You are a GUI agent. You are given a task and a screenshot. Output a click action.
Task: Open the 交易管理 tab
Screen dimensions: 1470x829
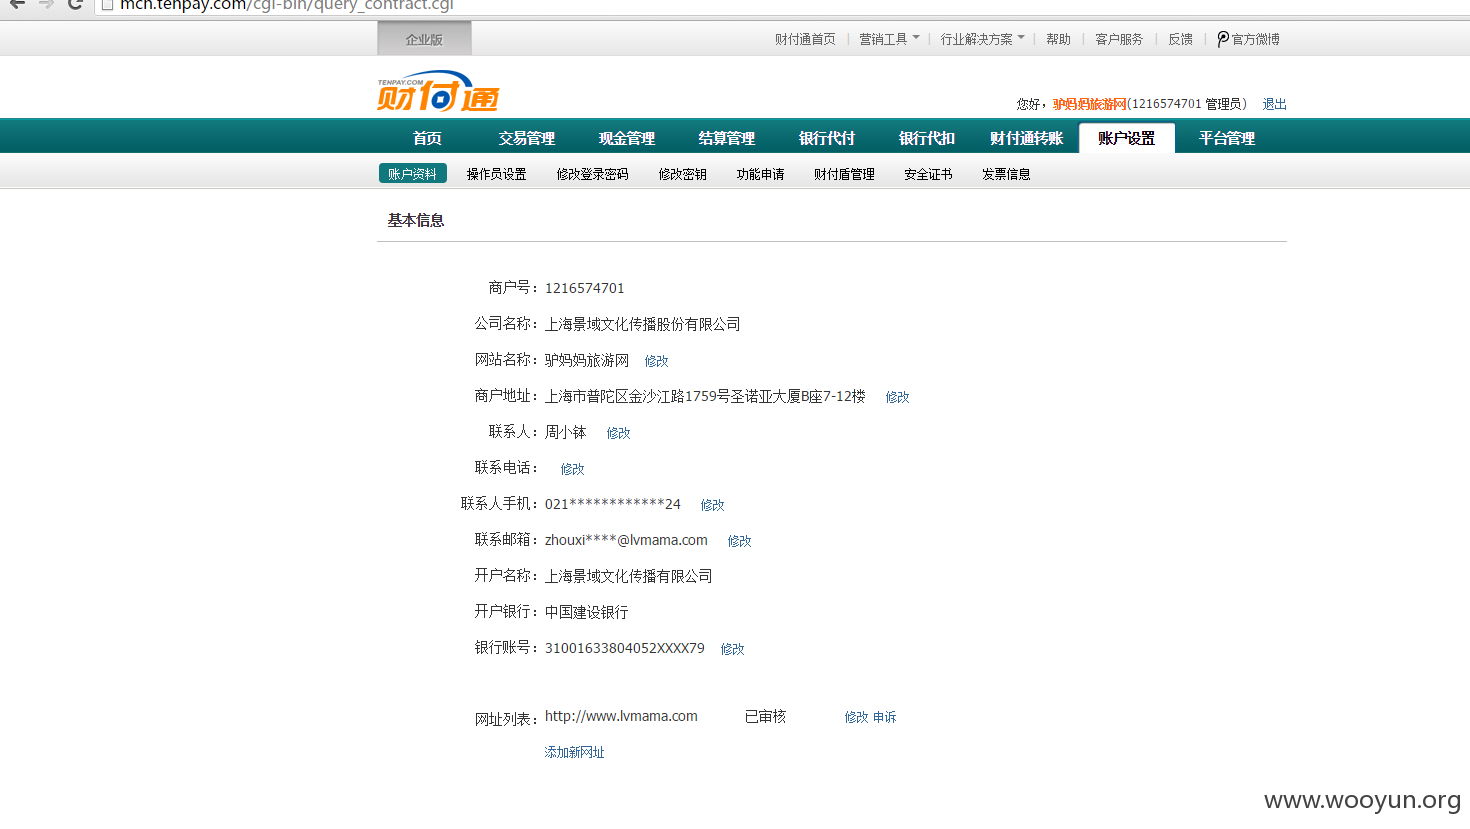[527, 138]
